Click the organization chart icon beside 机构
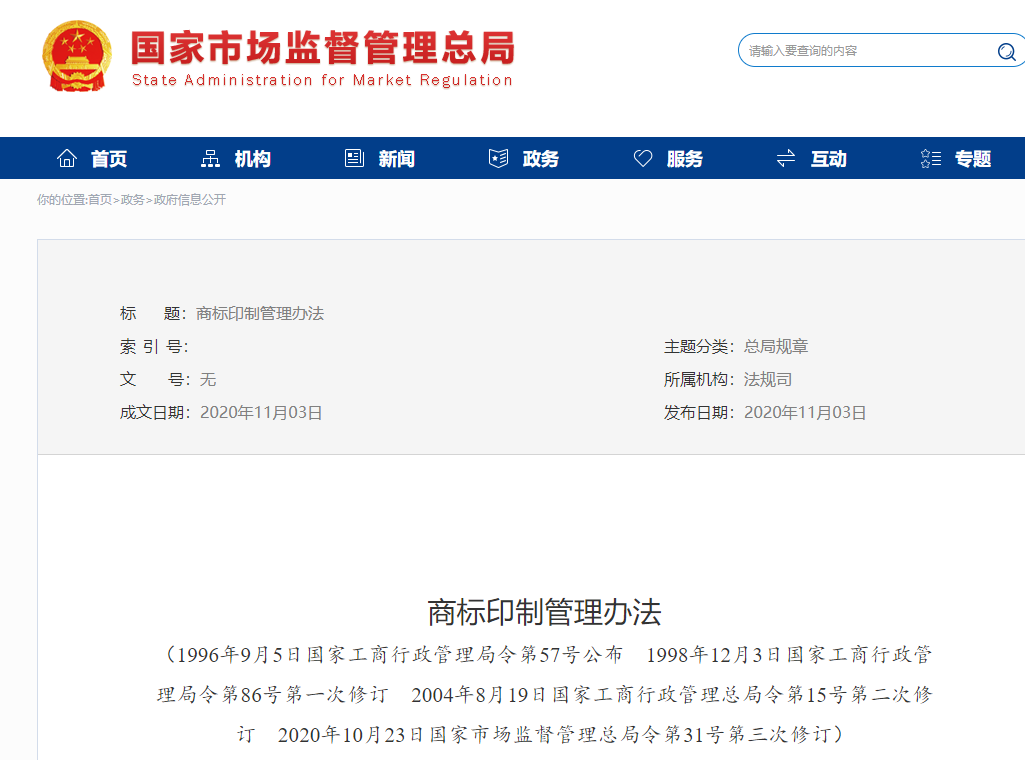Viewport: 1025px width, 760px height. point(210,159)
